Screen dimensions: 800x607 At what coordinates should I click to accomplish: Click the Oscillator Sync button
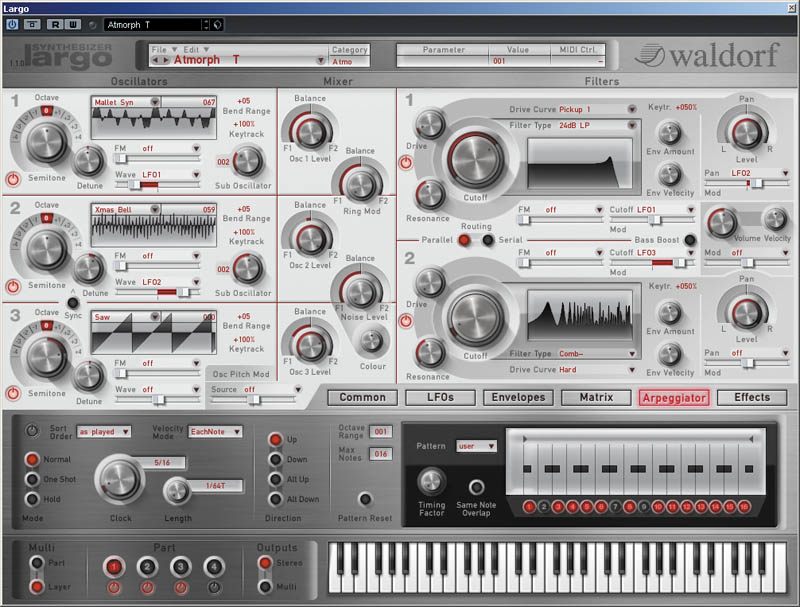click(73, 302)
